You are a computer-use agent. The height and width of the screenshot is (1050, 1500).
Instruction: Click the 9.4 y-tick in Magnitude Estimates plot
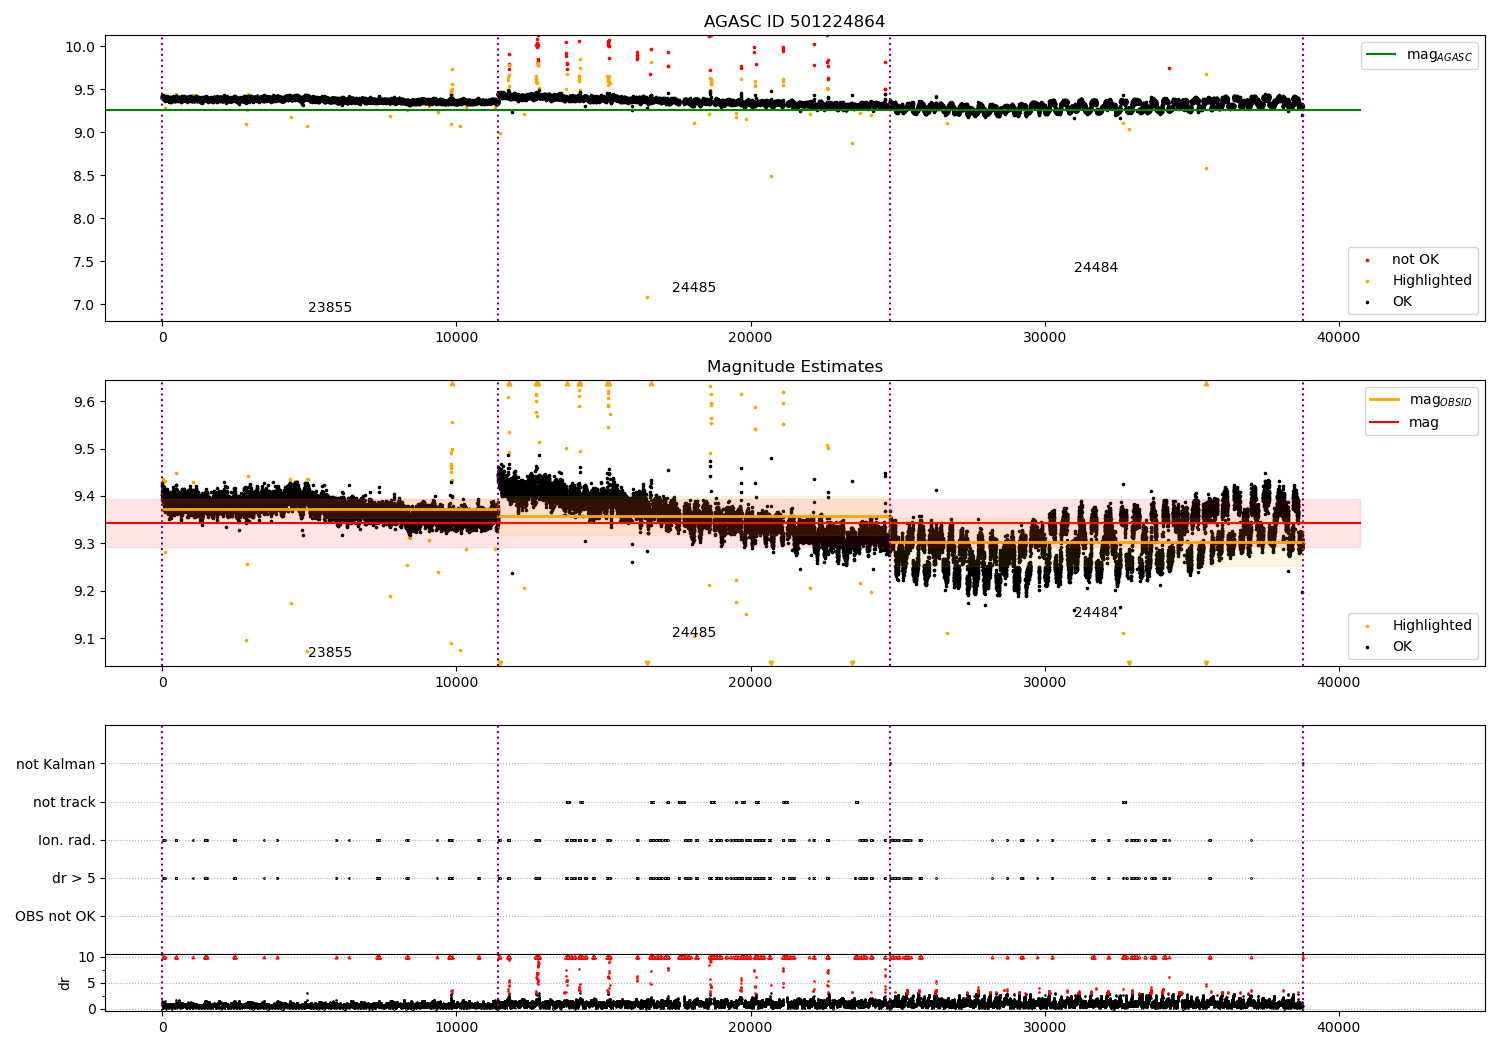[x=84, y=497]
